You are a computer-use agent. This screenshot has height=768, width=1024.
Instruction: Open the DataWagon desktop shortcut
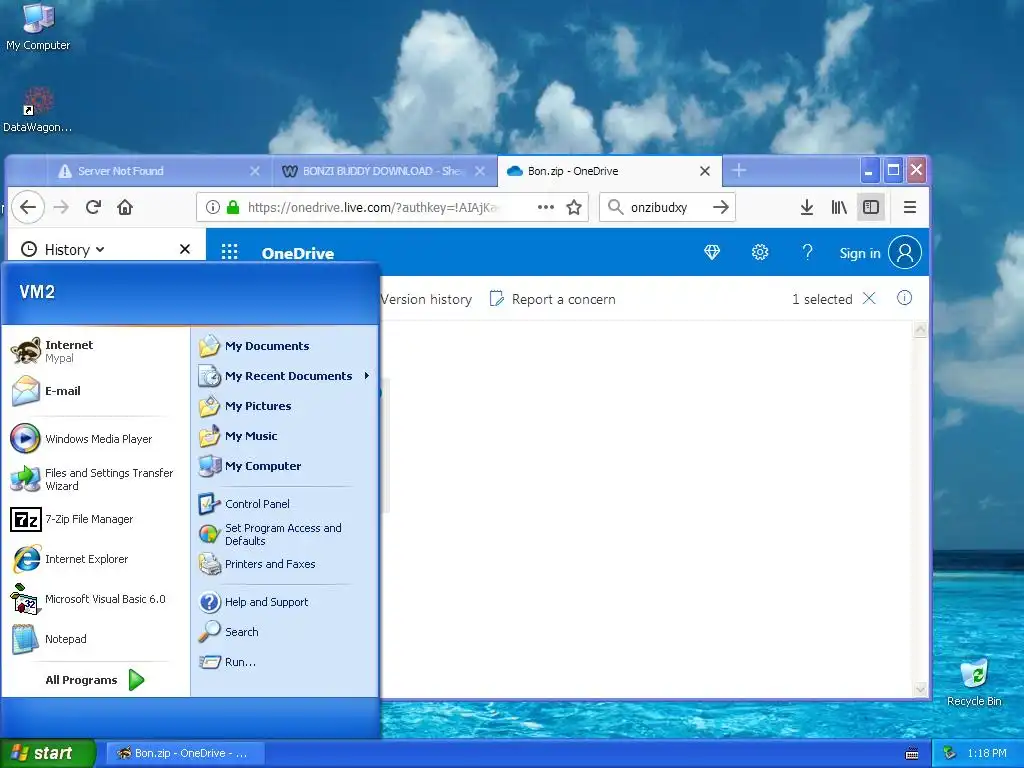tap(37, 110)
